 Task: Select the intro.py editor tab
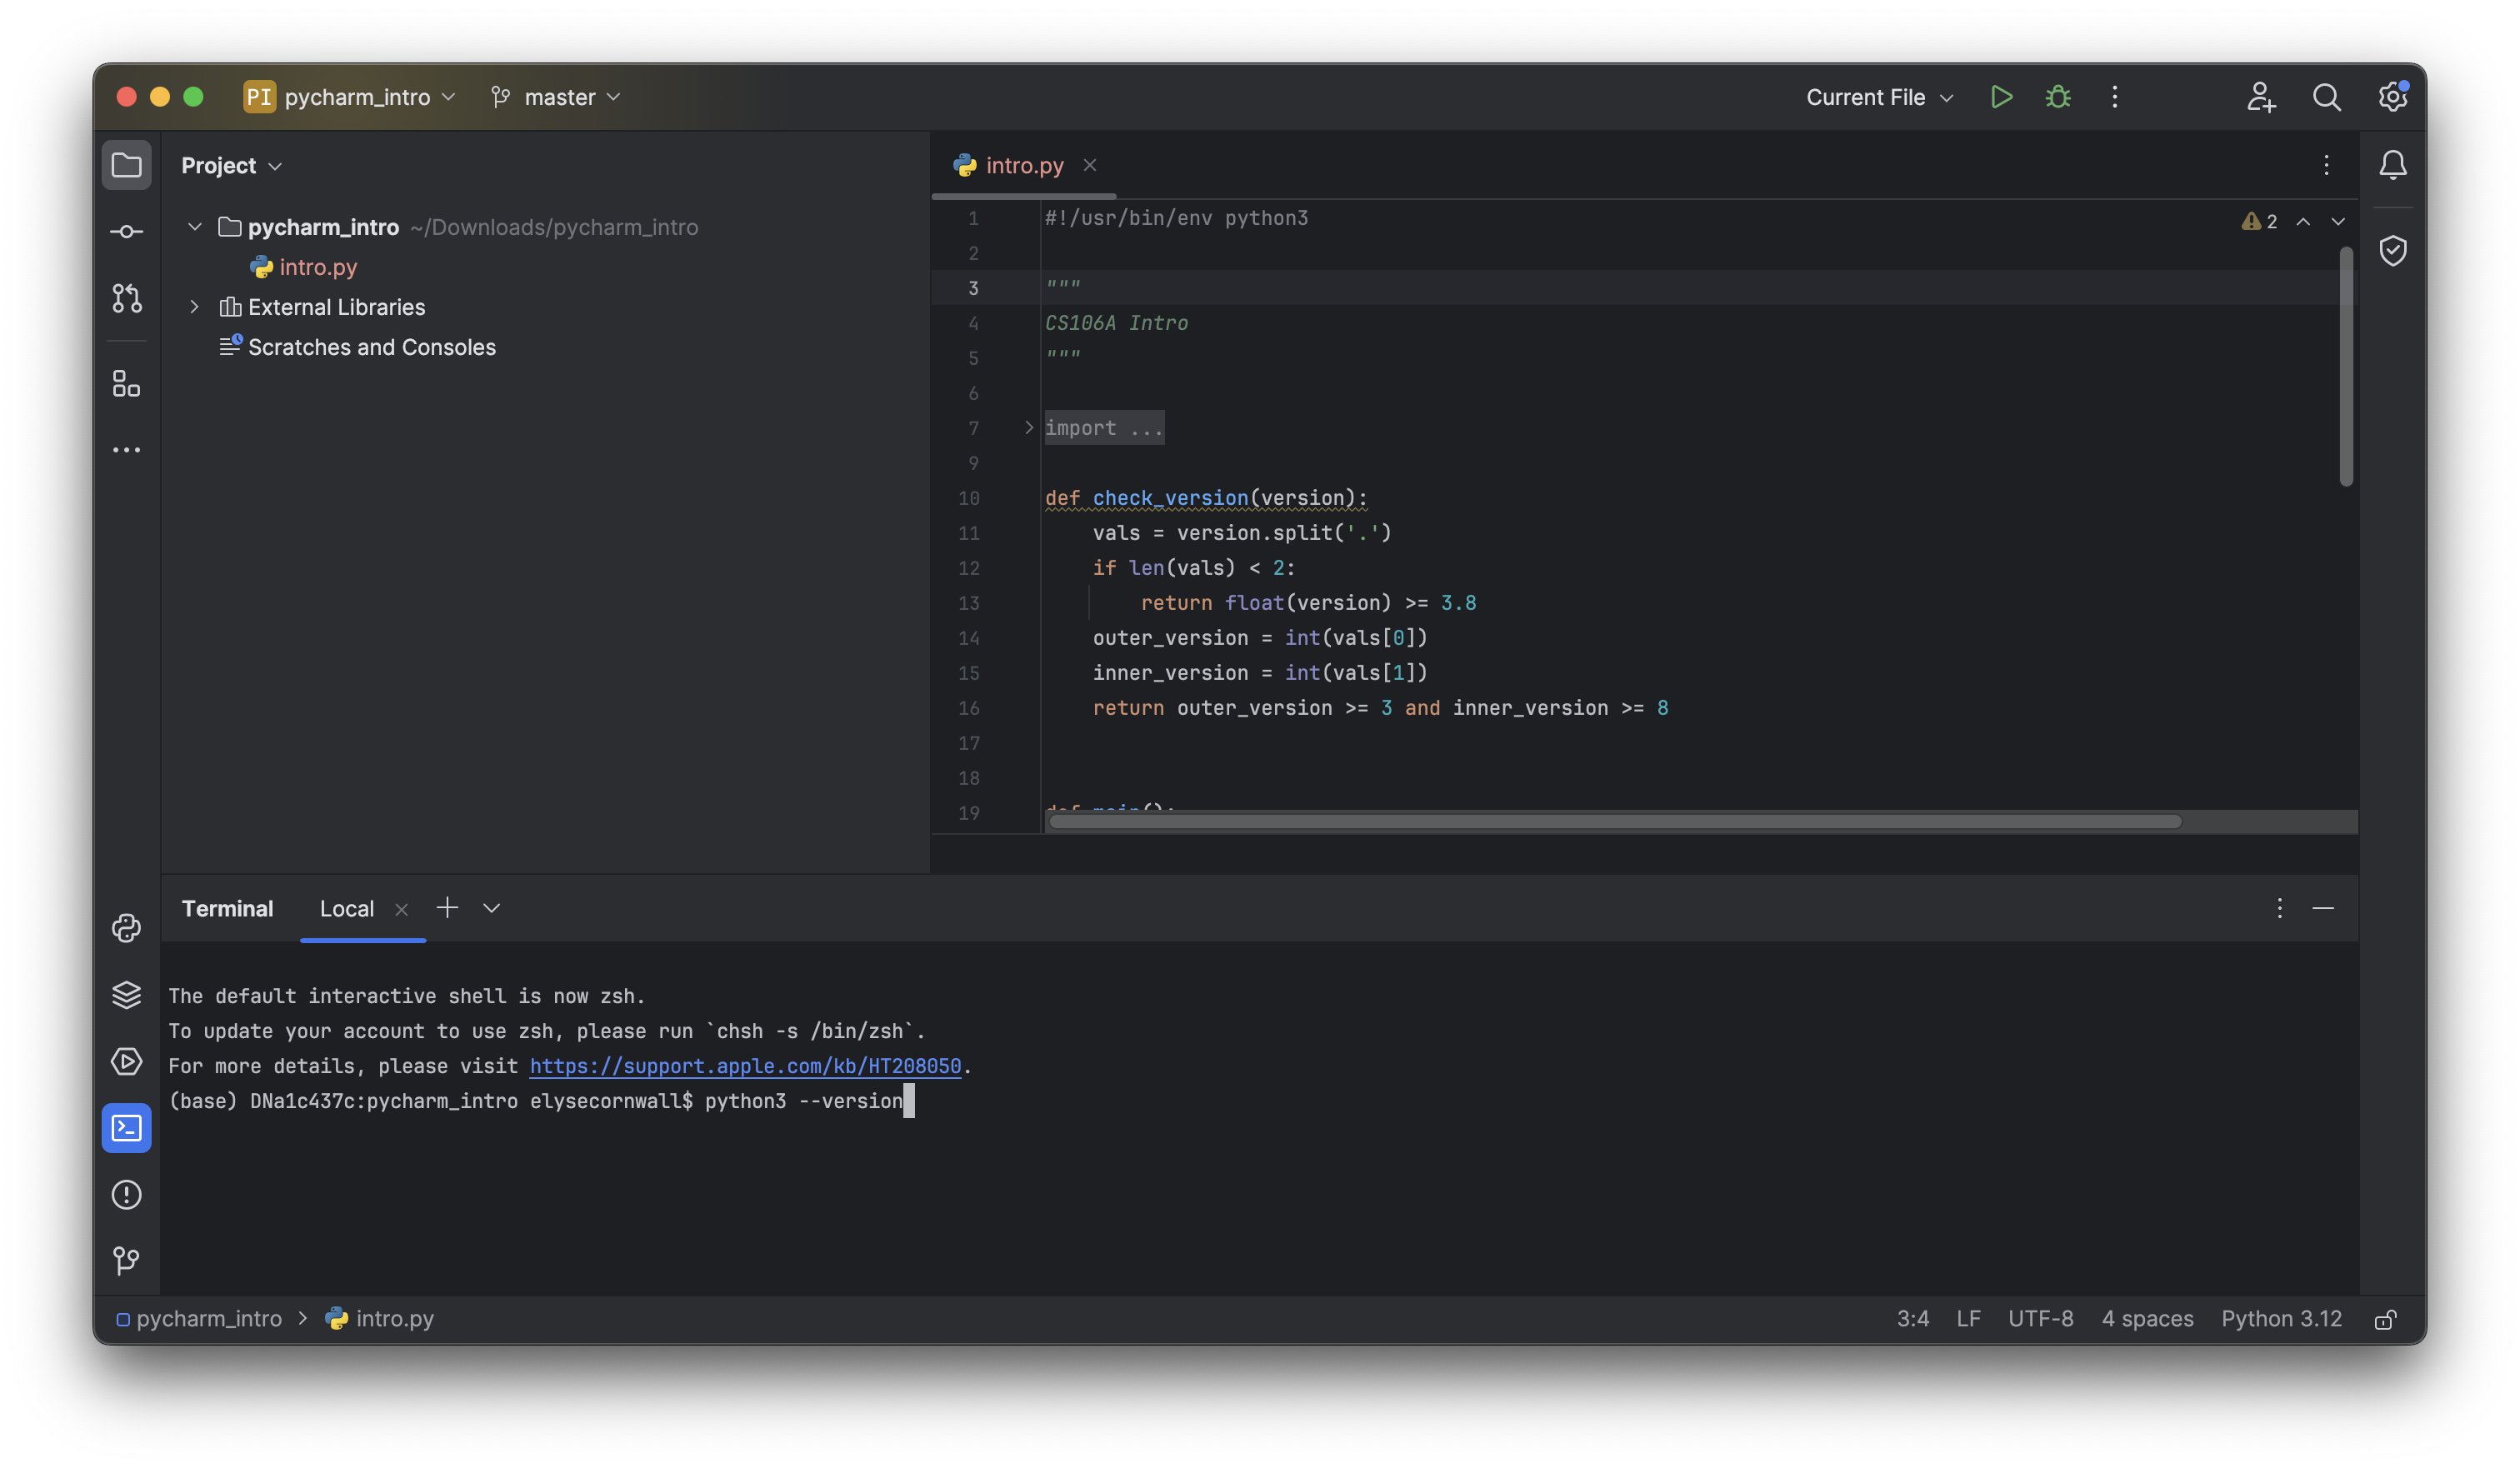coord(1022,165)
